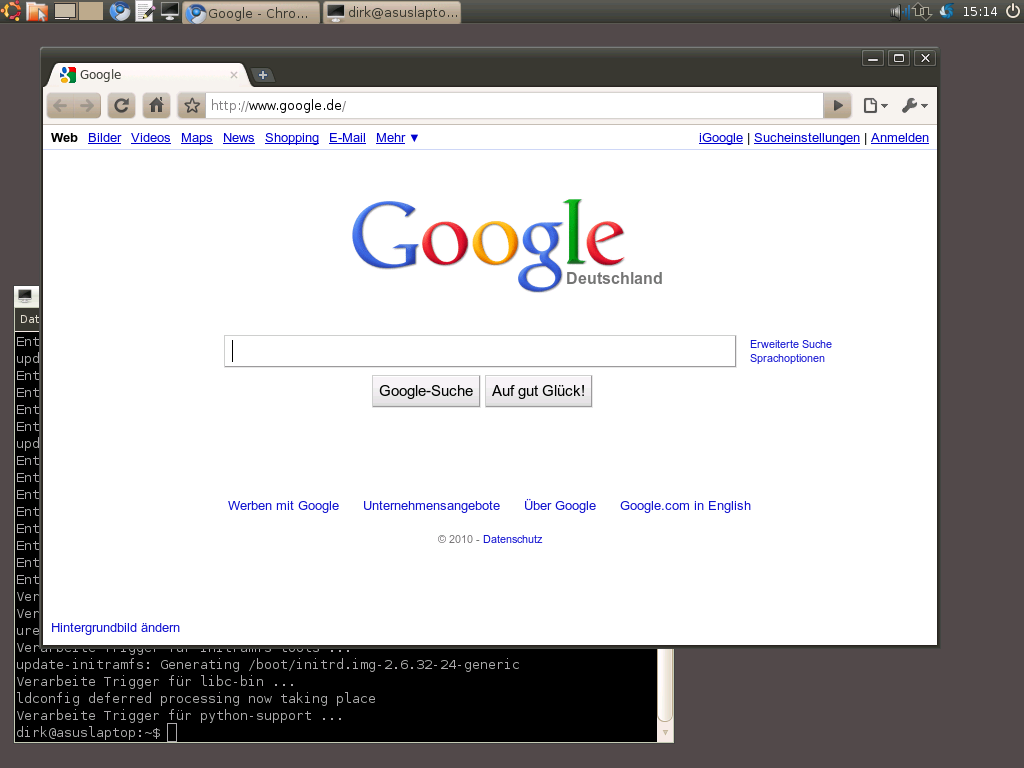Reload the Google page

(121, 105)
